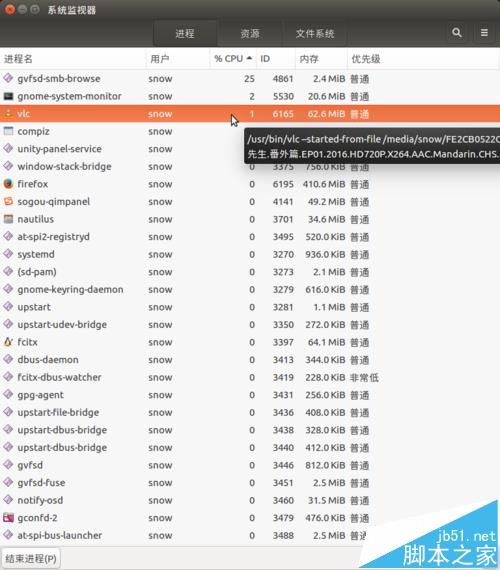Image resolution: width=500 pixels, height=570 pixels.
Task: Toggle sort on % CPU column header
Action: tap(233, 59)
